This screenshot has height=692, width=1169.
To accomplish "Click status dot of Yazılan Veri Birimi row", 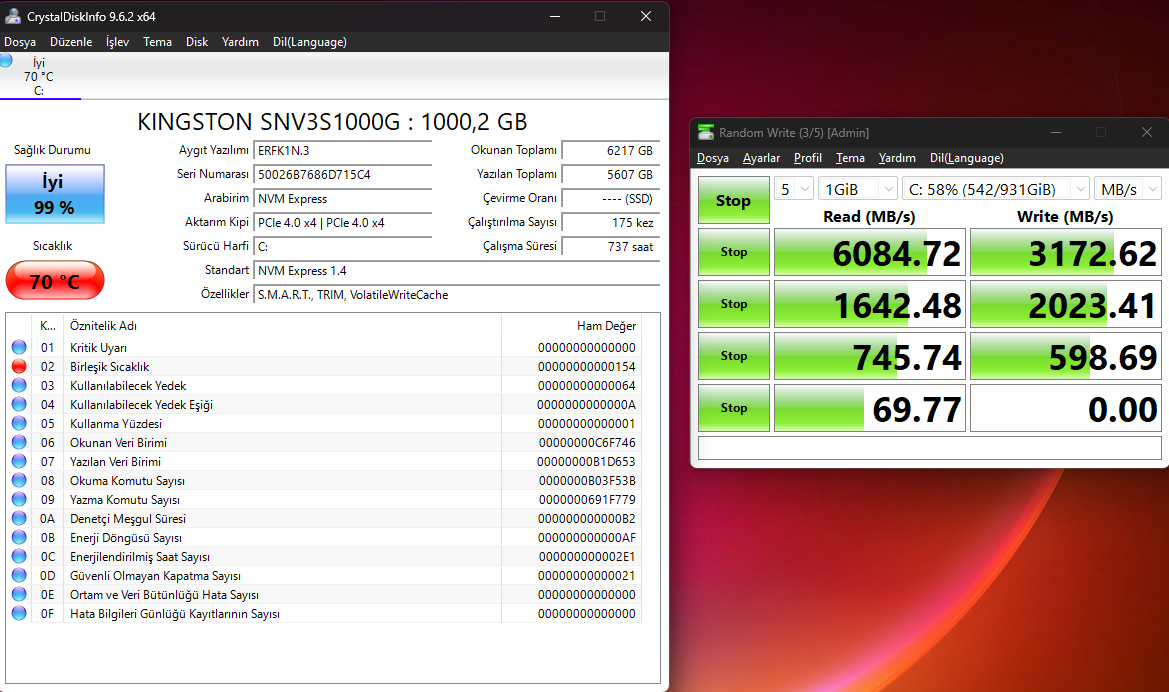I will (19, 461).
